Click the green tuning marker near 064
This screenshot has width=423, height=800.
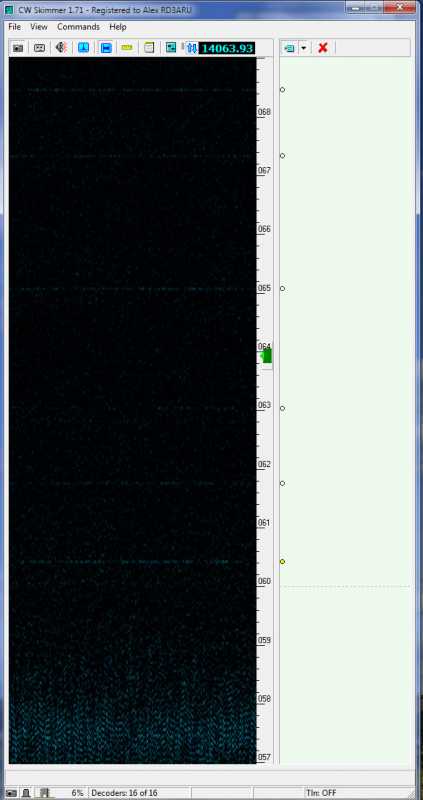(266, 356)
